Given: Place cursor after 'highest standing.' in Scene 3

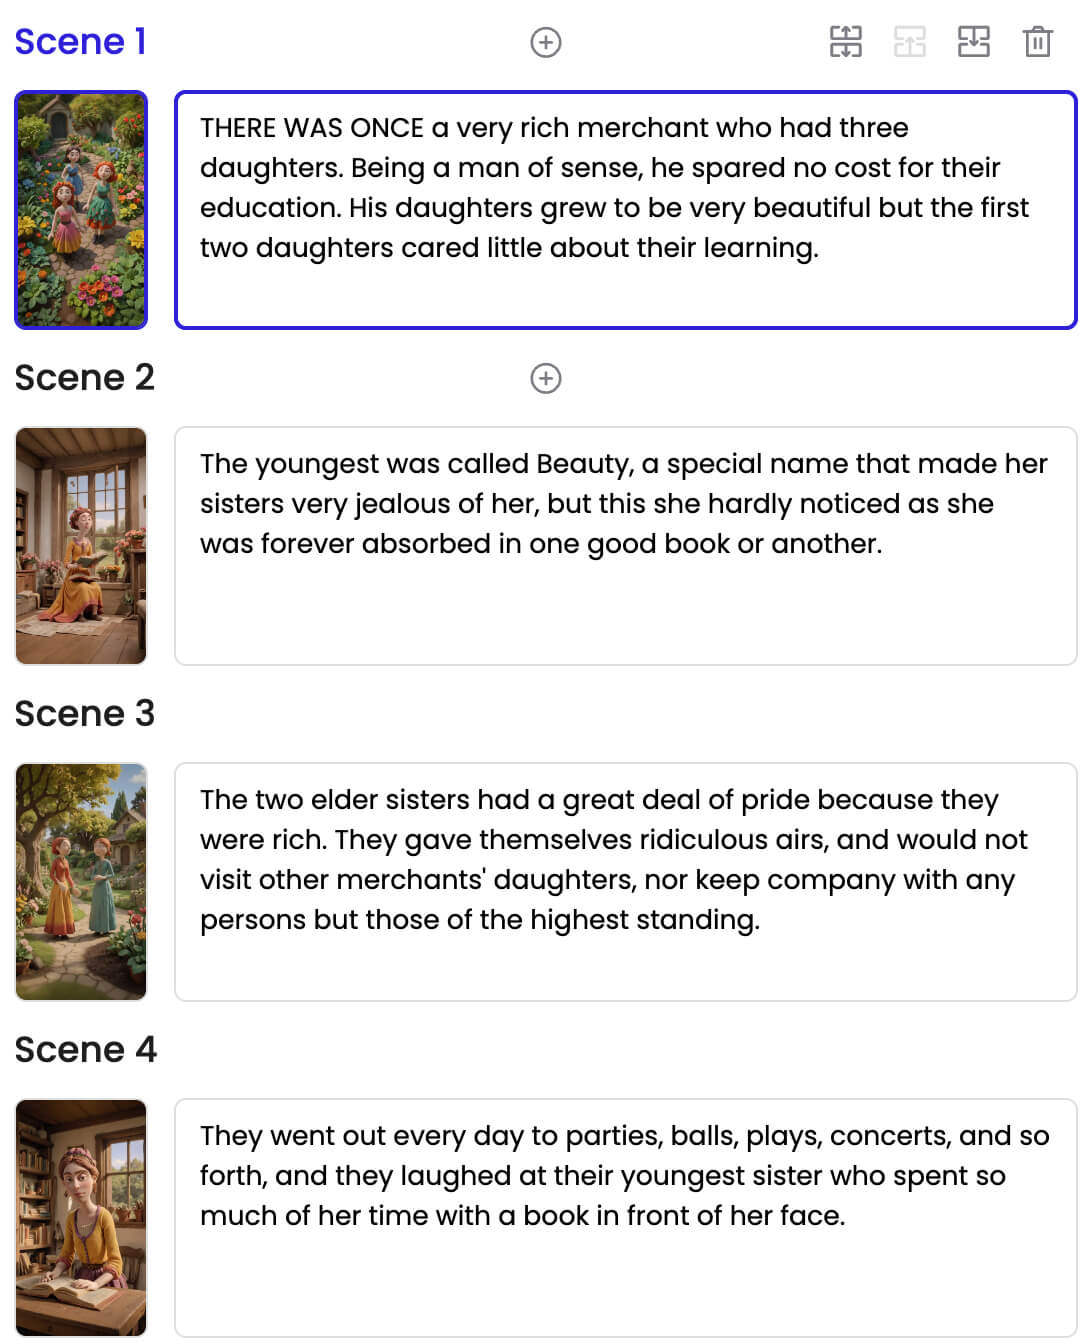Looking at the screenshot, I should click(762, 920).
